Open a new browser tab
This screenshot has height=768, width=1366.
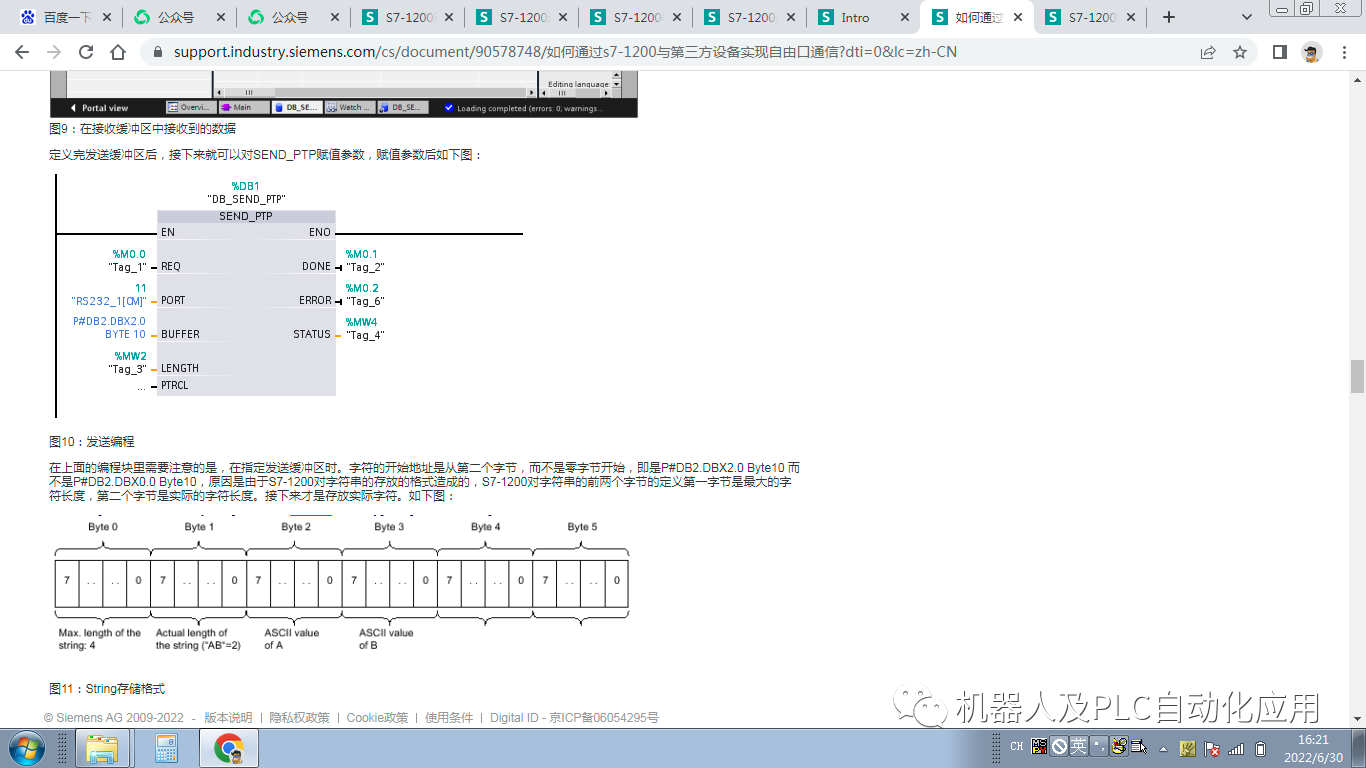1169,17
